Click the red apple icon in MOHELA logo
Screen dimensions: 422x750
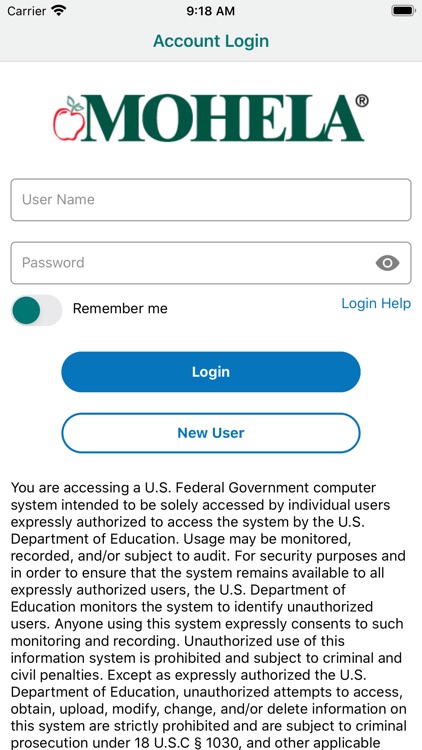pyautogui.click(x=68, y=119)
